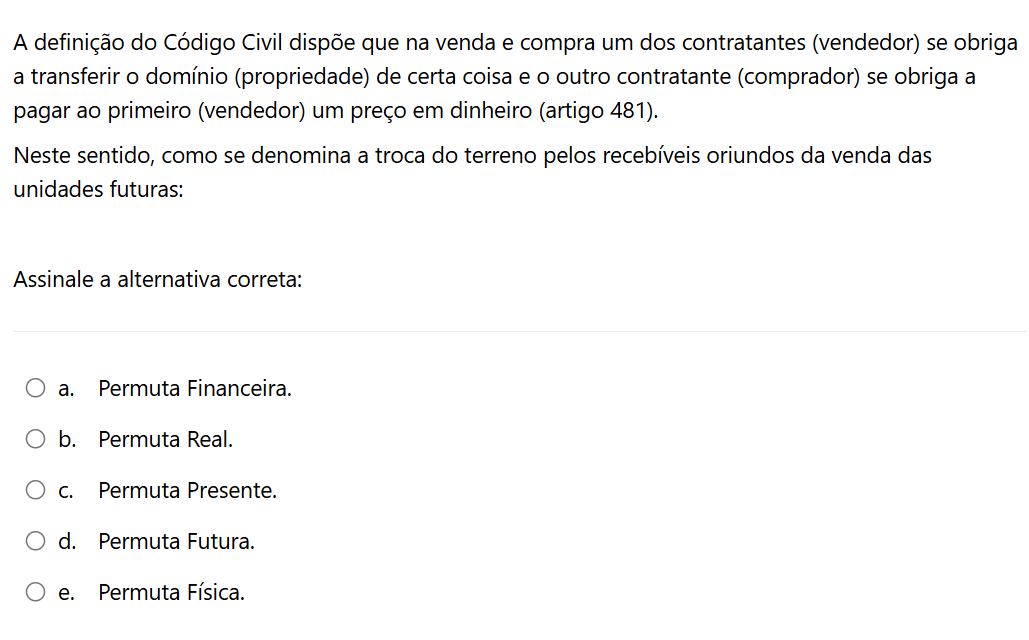Click the sentence beginning 'Neste sentido, como se denomina'
Image resolution: width=1029 pixels, height=640 pixels.
[472, 172]
